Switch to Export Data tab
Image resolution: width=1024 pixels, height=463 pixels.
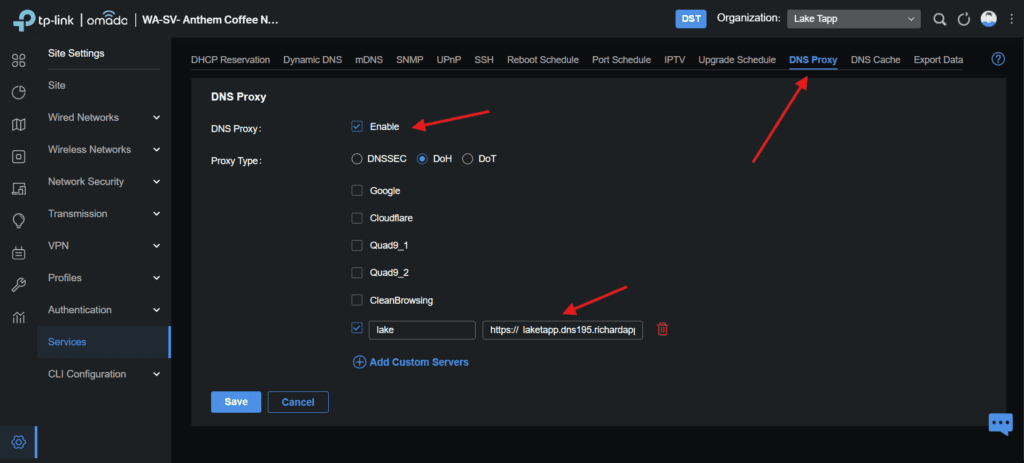pyautogui.click(x=938, y=59)
